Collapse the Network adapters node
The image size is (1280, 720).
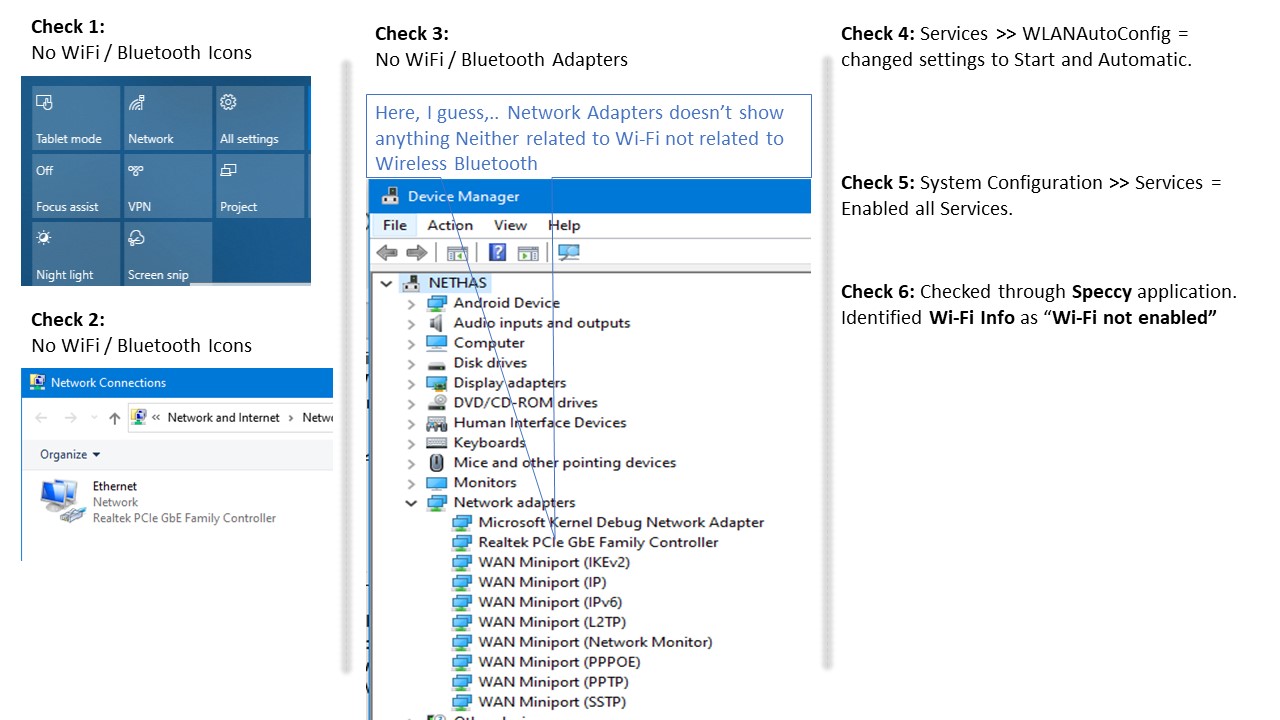point(411,503)
